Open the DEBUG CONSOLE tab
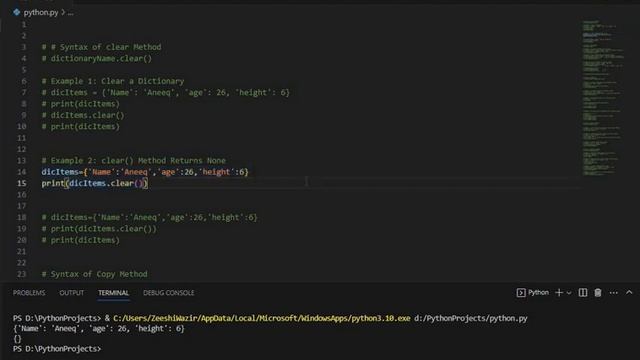 tap(169, 293)
